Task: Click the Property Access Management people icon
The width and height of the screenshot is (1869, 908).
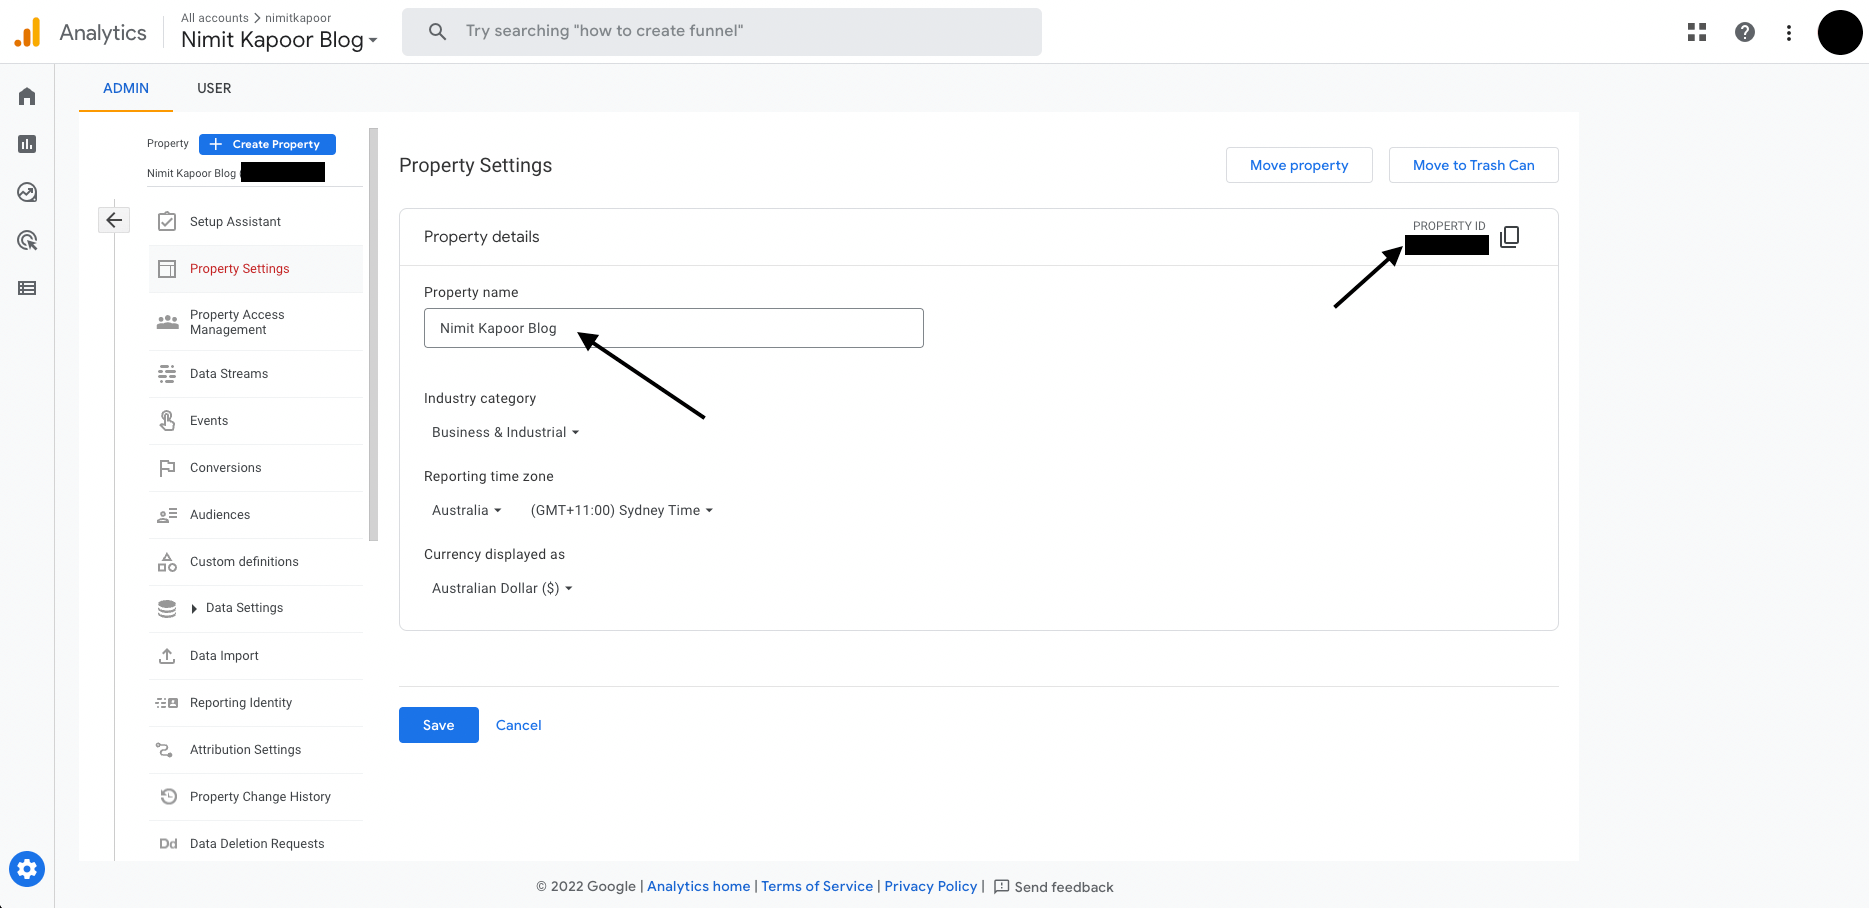Action: pyautogui.click(x=167, y=322)
